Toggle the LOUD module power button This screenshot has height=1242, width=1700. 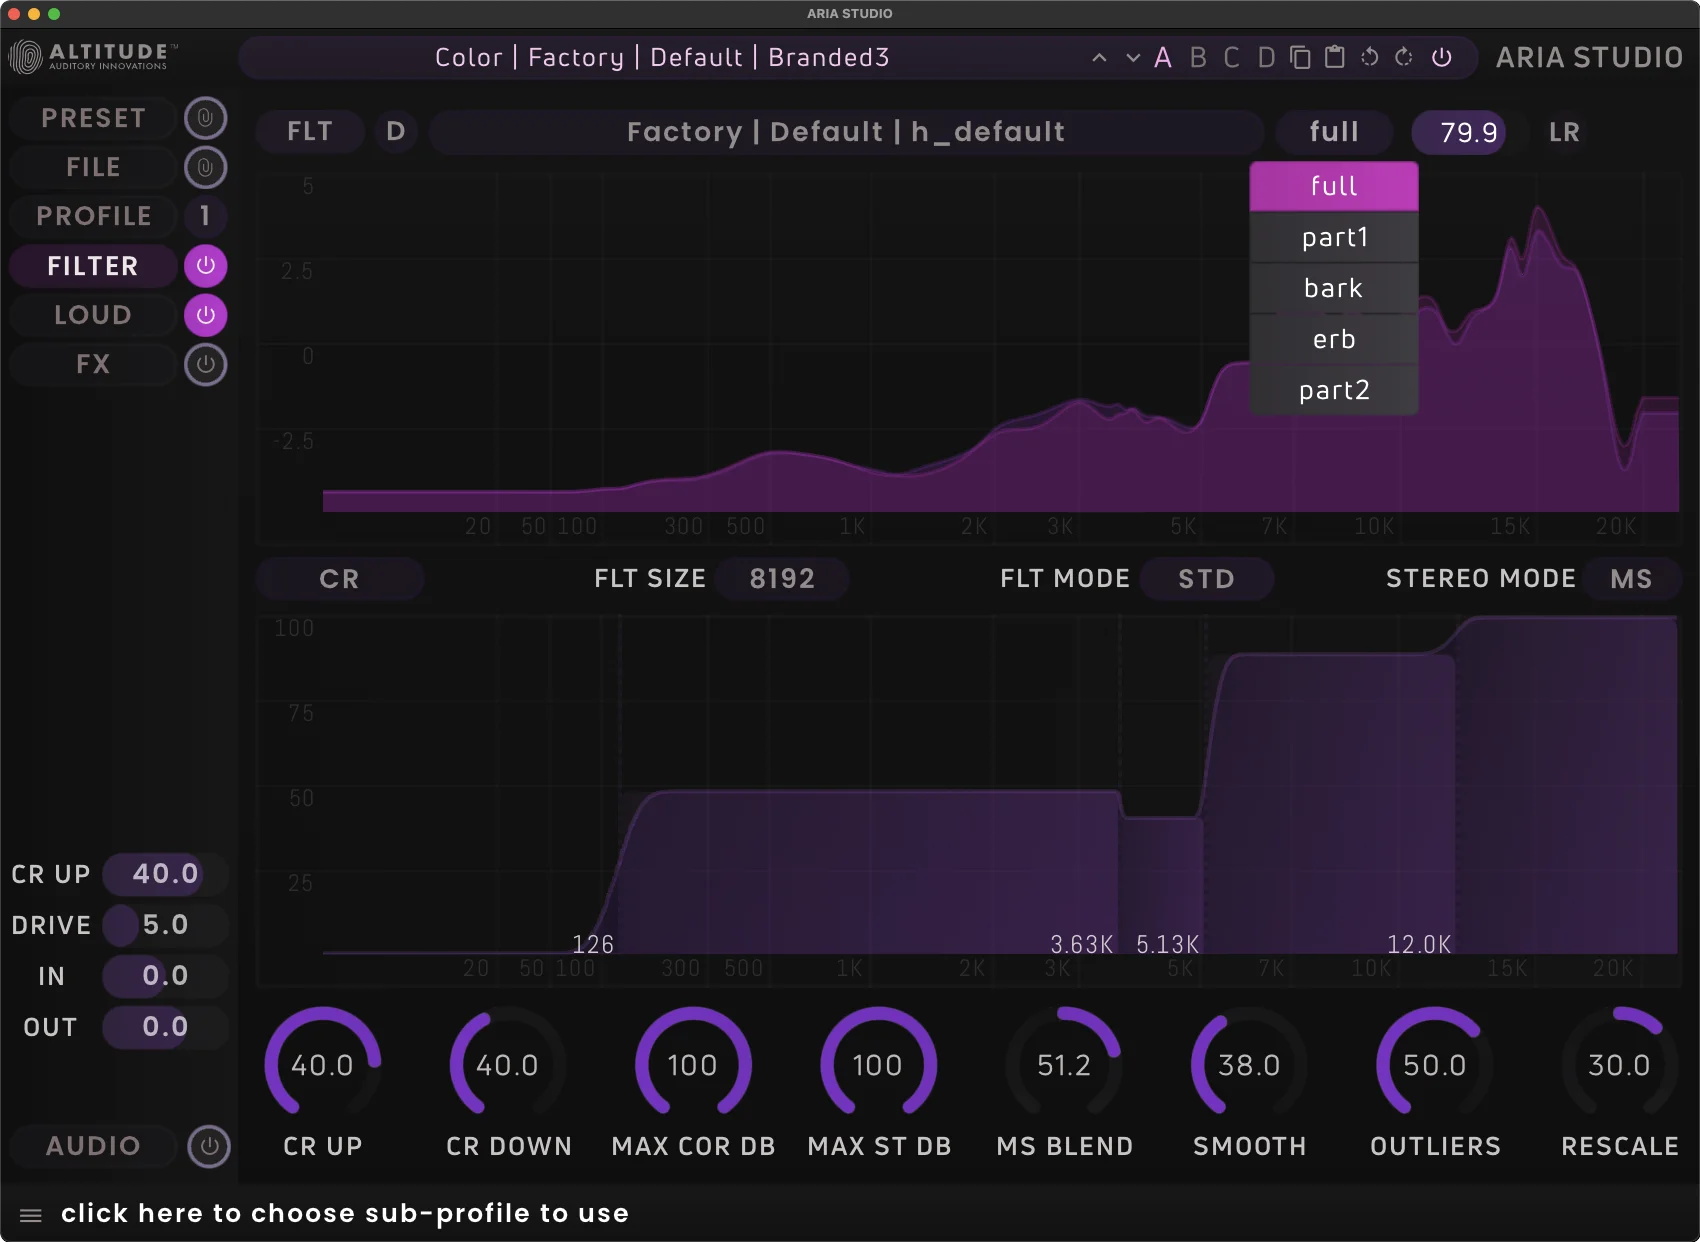pyautogui.click(x=206, y=315)
